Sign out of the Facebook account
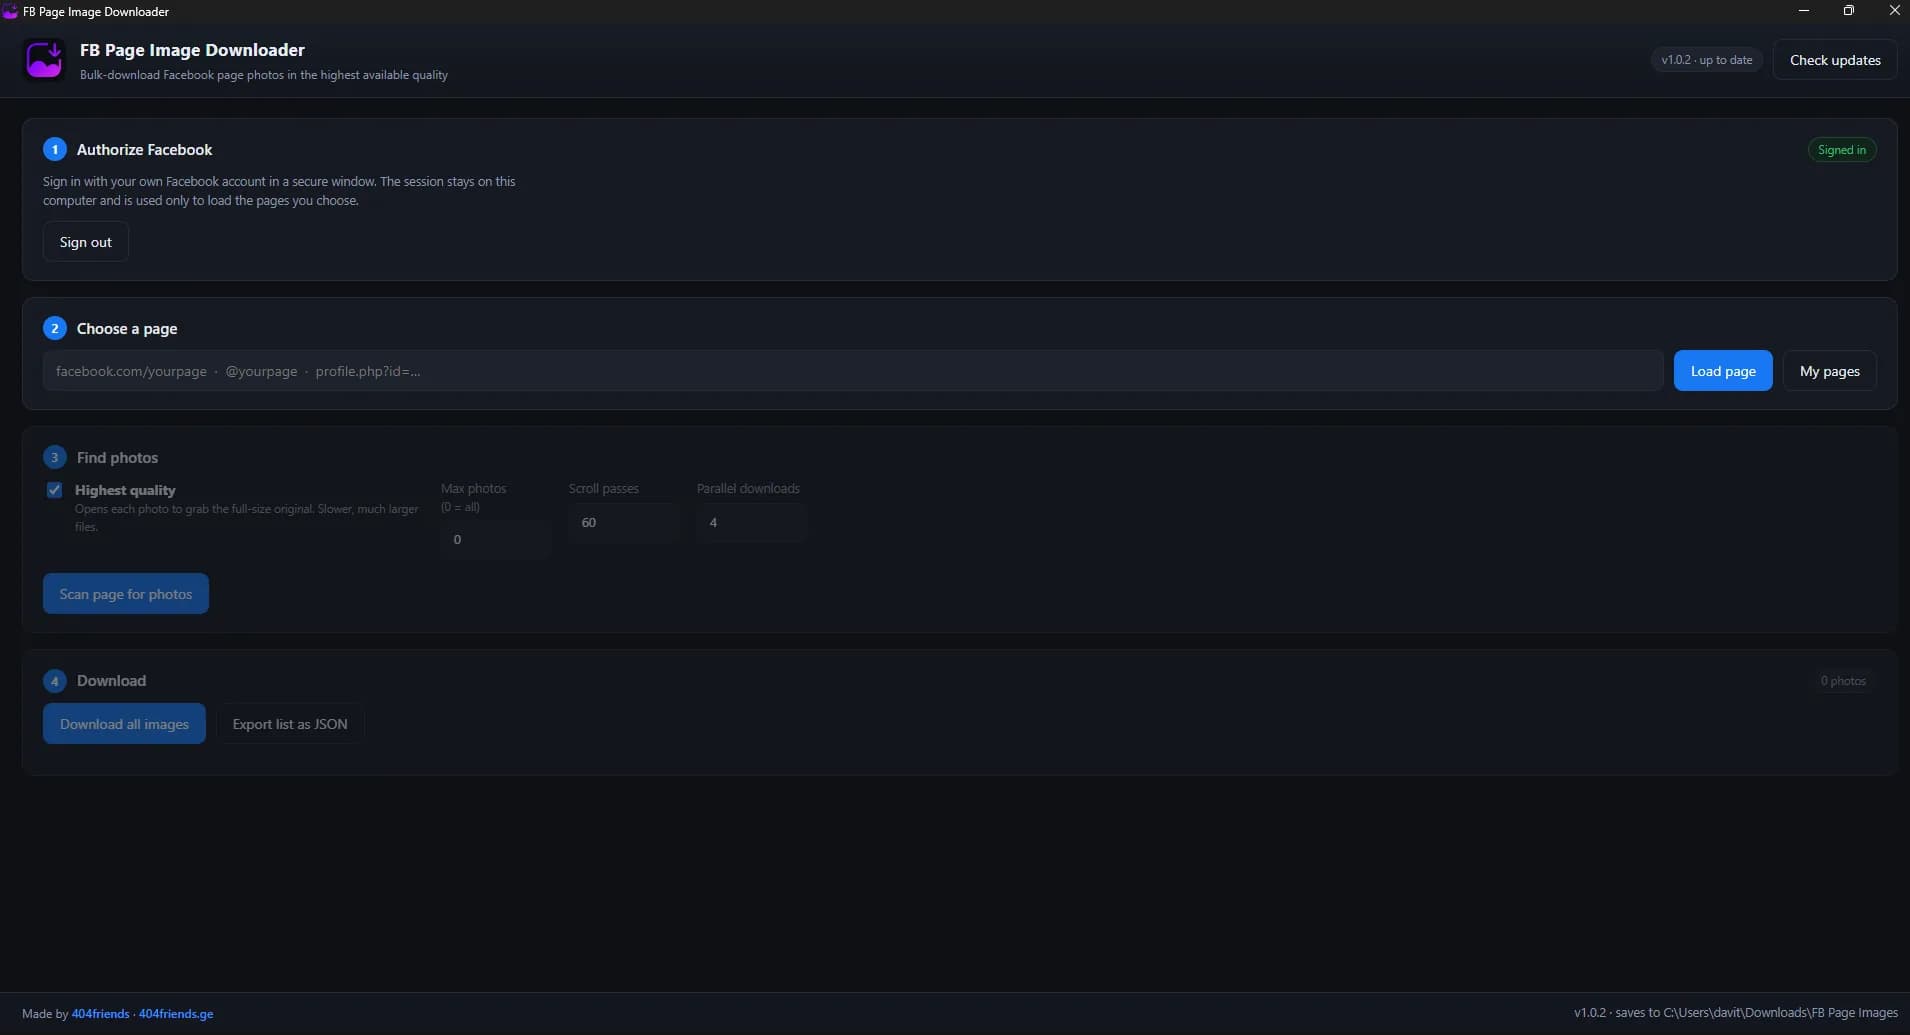 pyautogui.click(x=86, y=242)
